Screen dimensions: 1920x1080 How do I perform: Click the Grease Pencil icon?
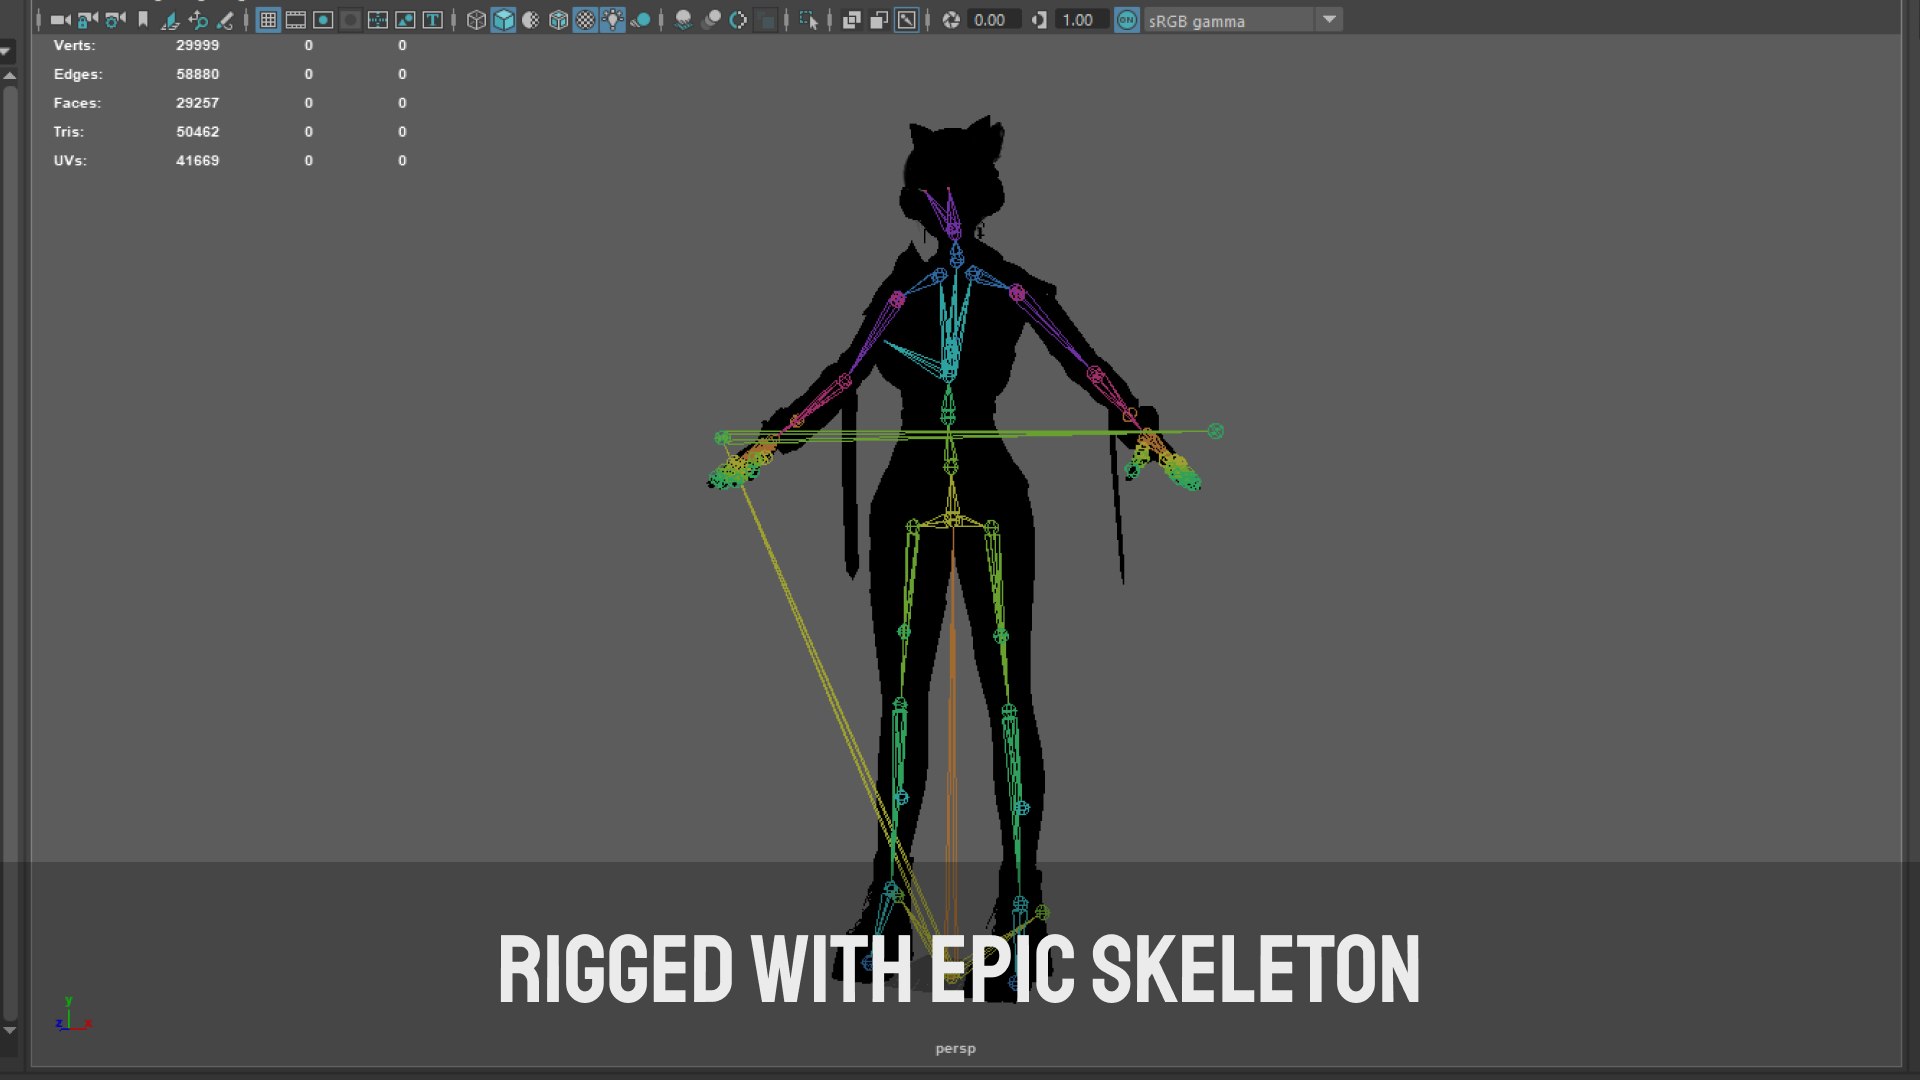tap(225, 20)
